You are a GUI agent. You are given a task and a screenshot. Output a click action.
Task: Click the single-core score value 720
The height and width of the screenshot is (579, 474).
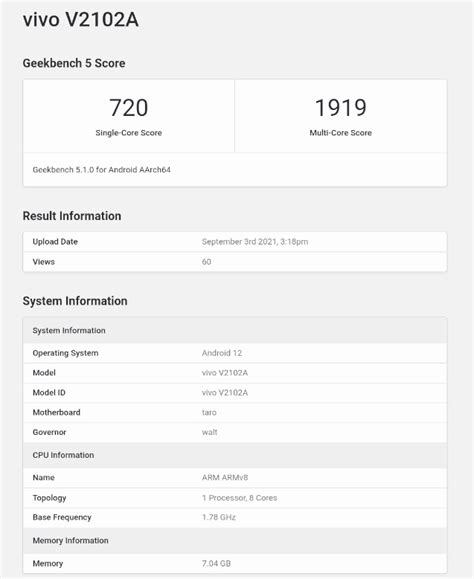coord(128,107)
